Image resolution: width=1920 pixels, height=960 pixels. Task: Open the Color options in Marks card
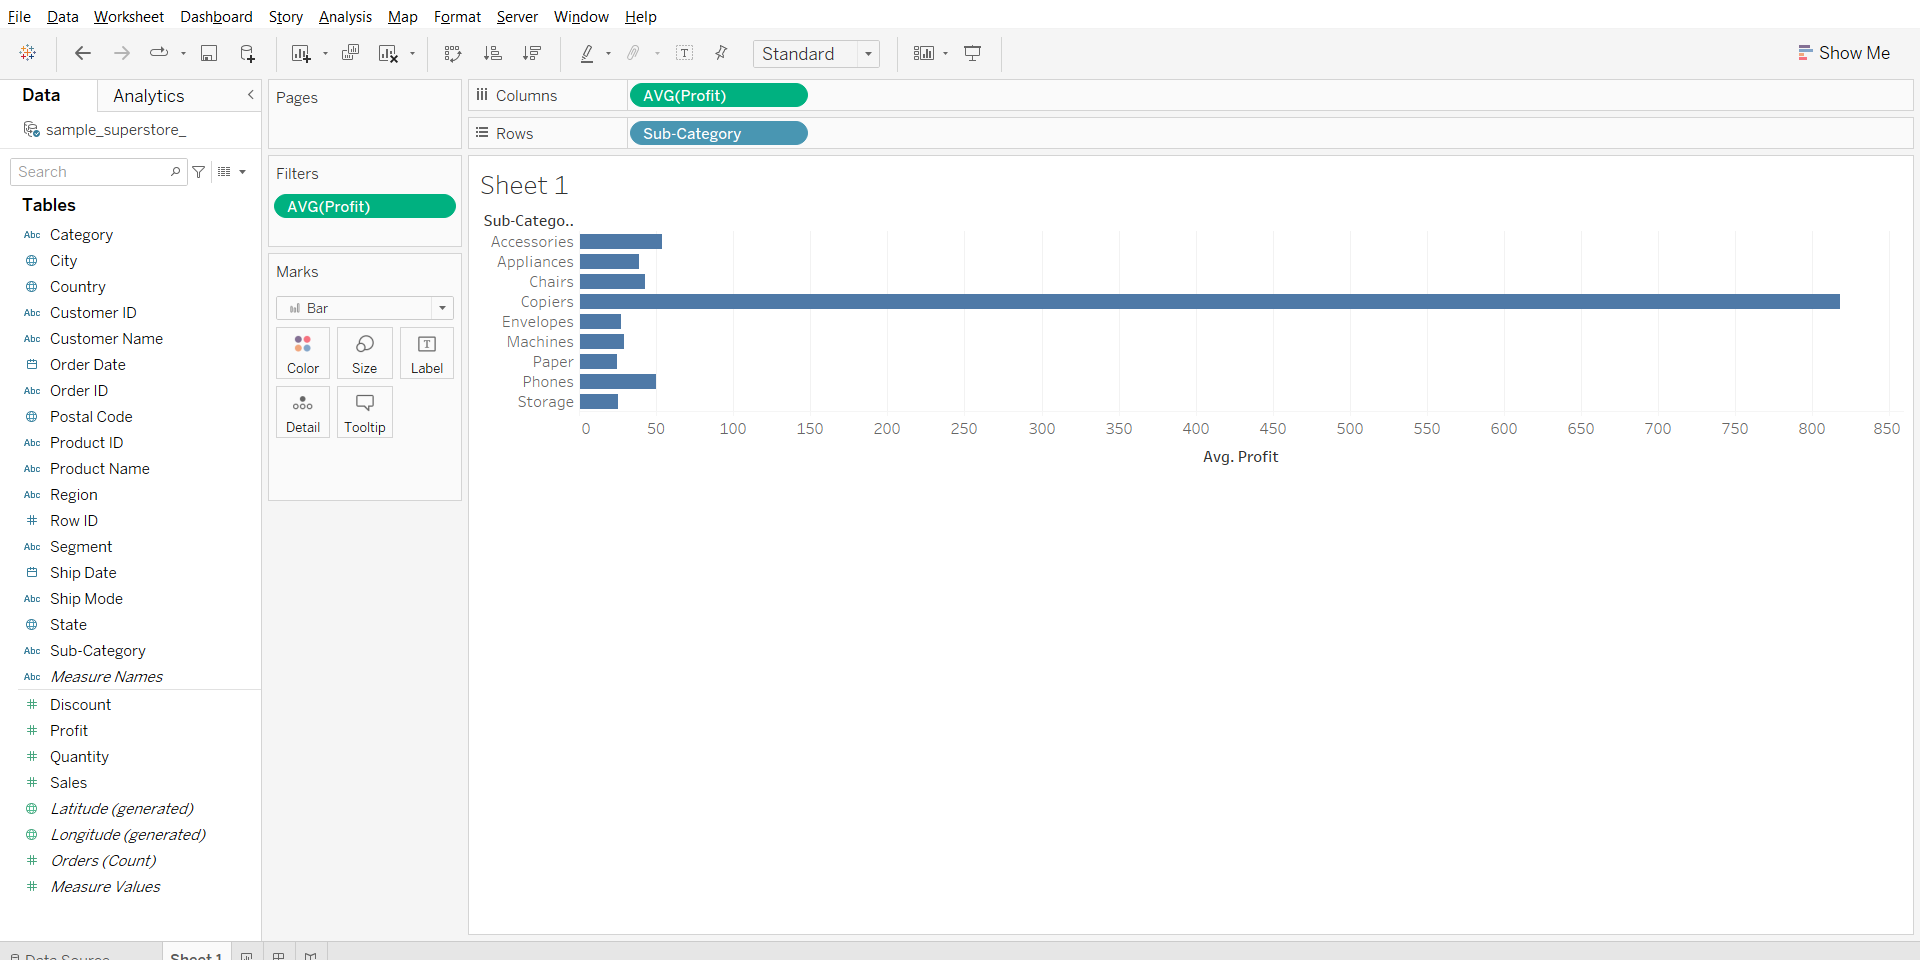tap(303, 353)
